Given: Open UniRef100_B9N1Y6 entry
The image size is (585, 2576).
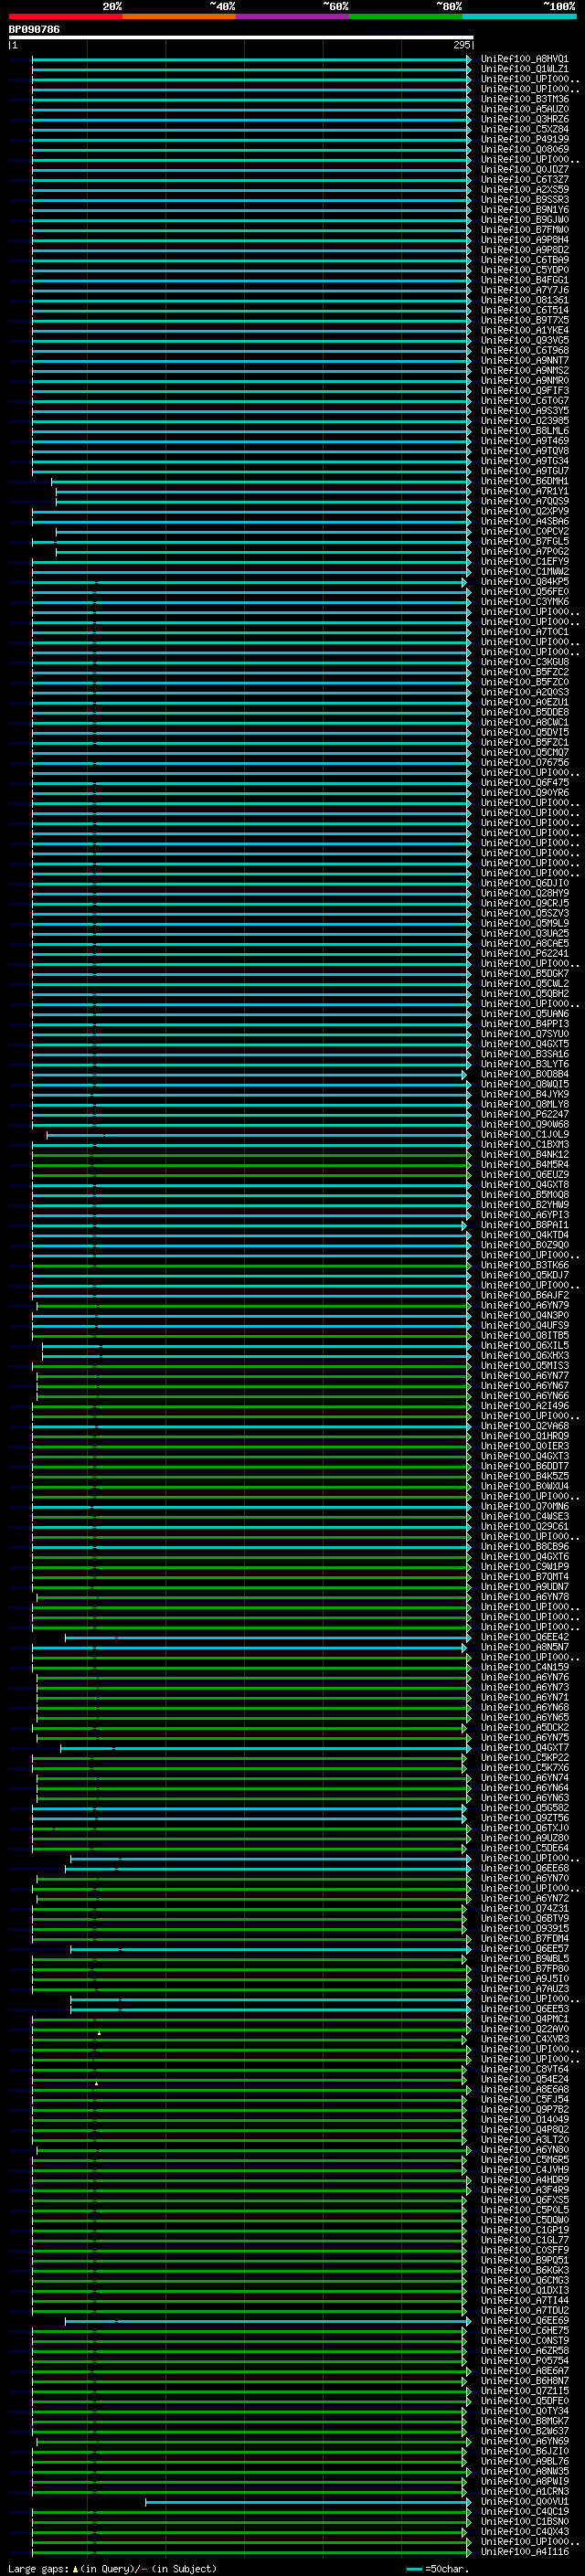Looking at the screenshot, I should (x=525, y=210).
